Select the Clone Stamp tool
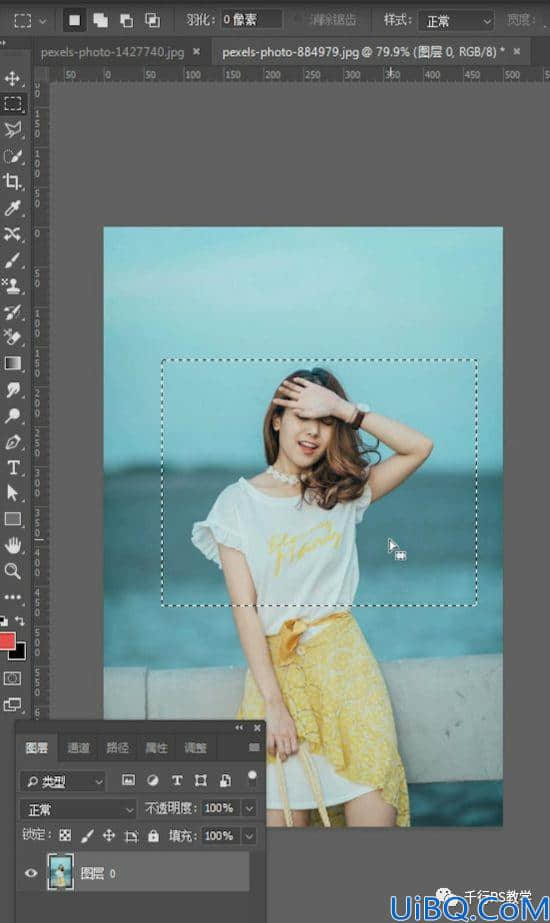 tap(12, 285)
